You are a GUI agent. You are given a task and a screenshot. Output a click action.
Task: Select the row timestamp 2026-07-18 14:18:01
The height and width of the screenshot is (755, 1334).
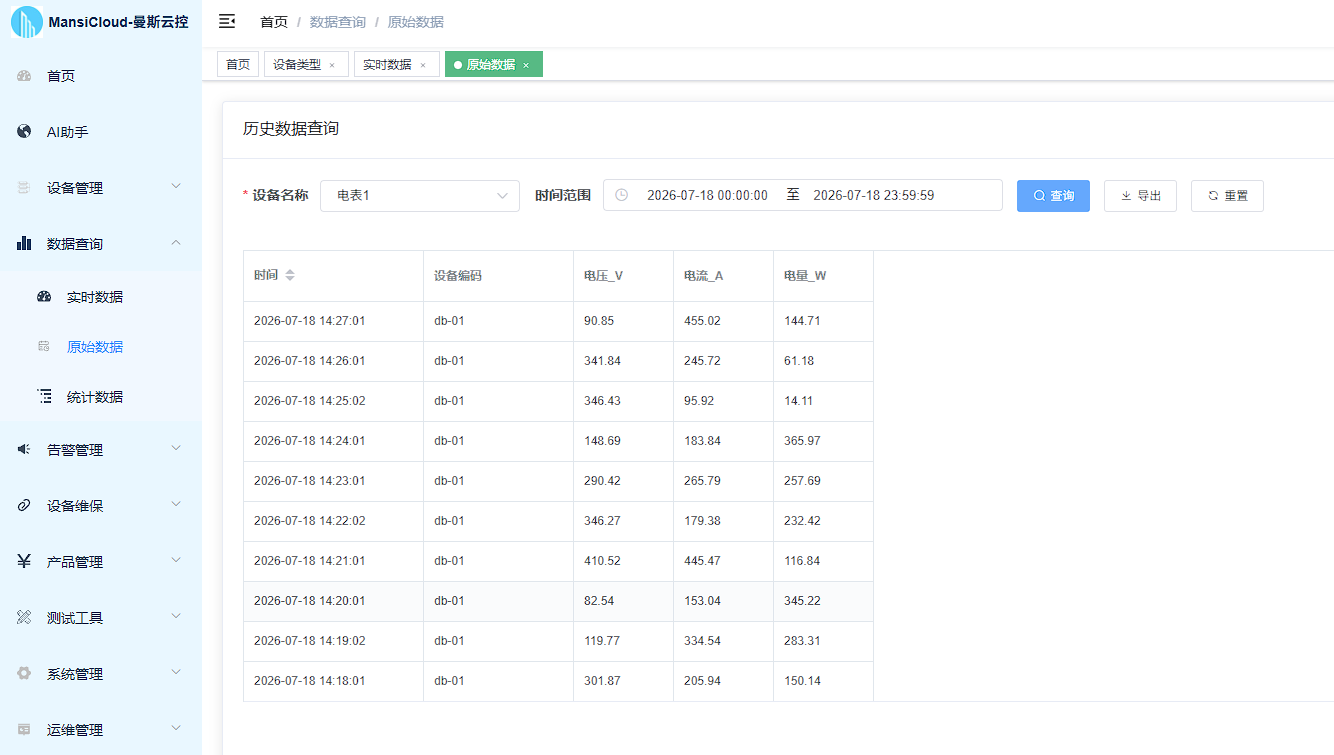tap(309, 681)
